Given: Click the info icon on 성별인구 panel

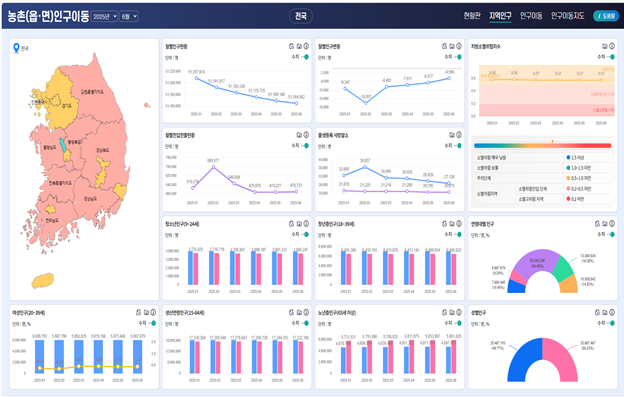Looking at the screenshot, I should click(612, 312).
